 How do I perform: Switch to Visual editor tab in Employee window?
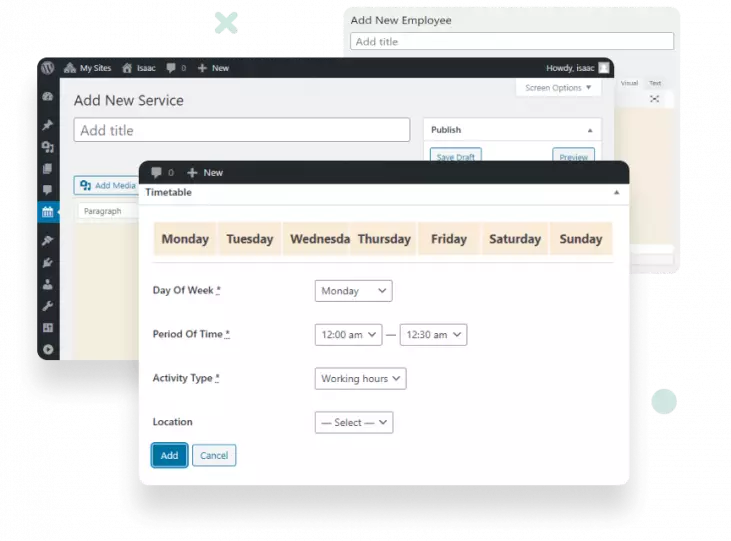pyautogui.click(x=629, y=83)
